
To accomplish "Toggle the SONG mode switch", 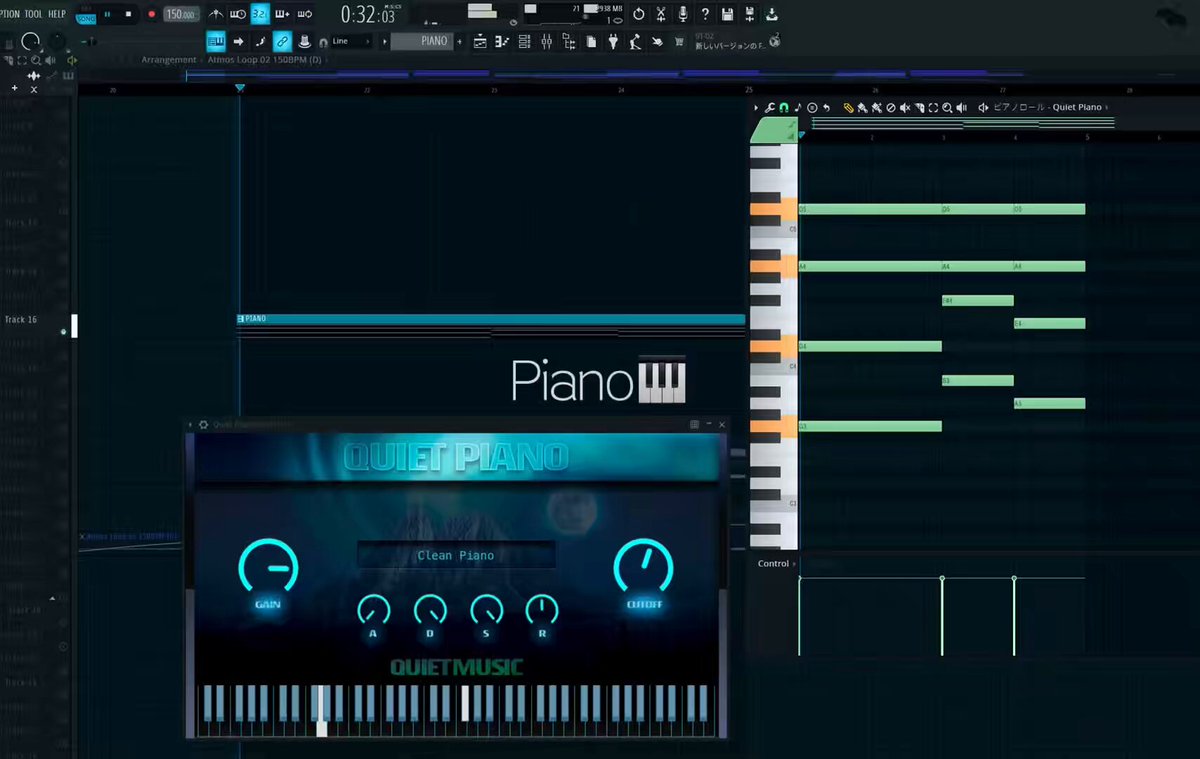I will [86, 19].
